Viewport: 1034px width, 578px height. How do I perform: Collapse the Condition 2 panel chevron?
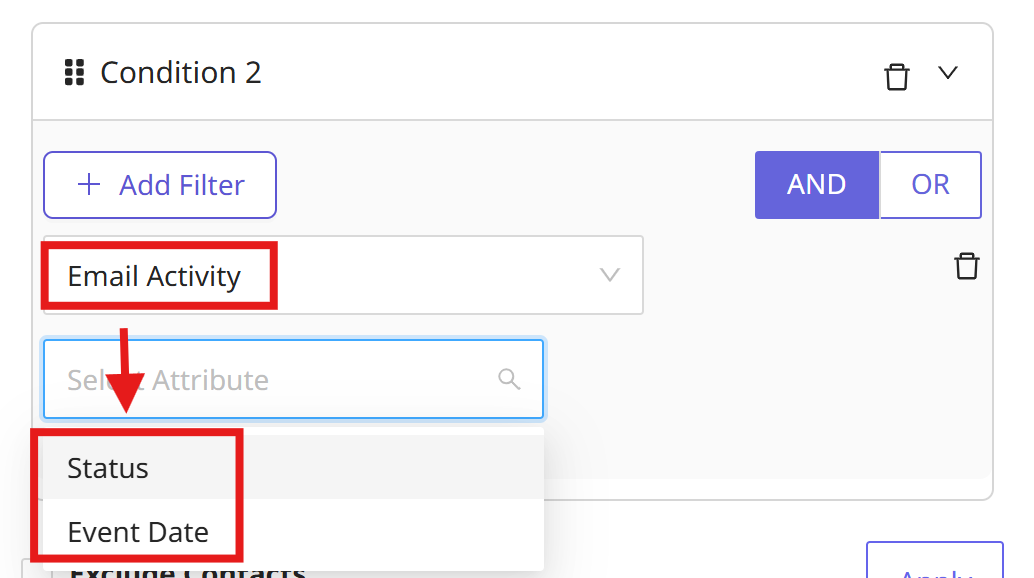click(947, 73)
